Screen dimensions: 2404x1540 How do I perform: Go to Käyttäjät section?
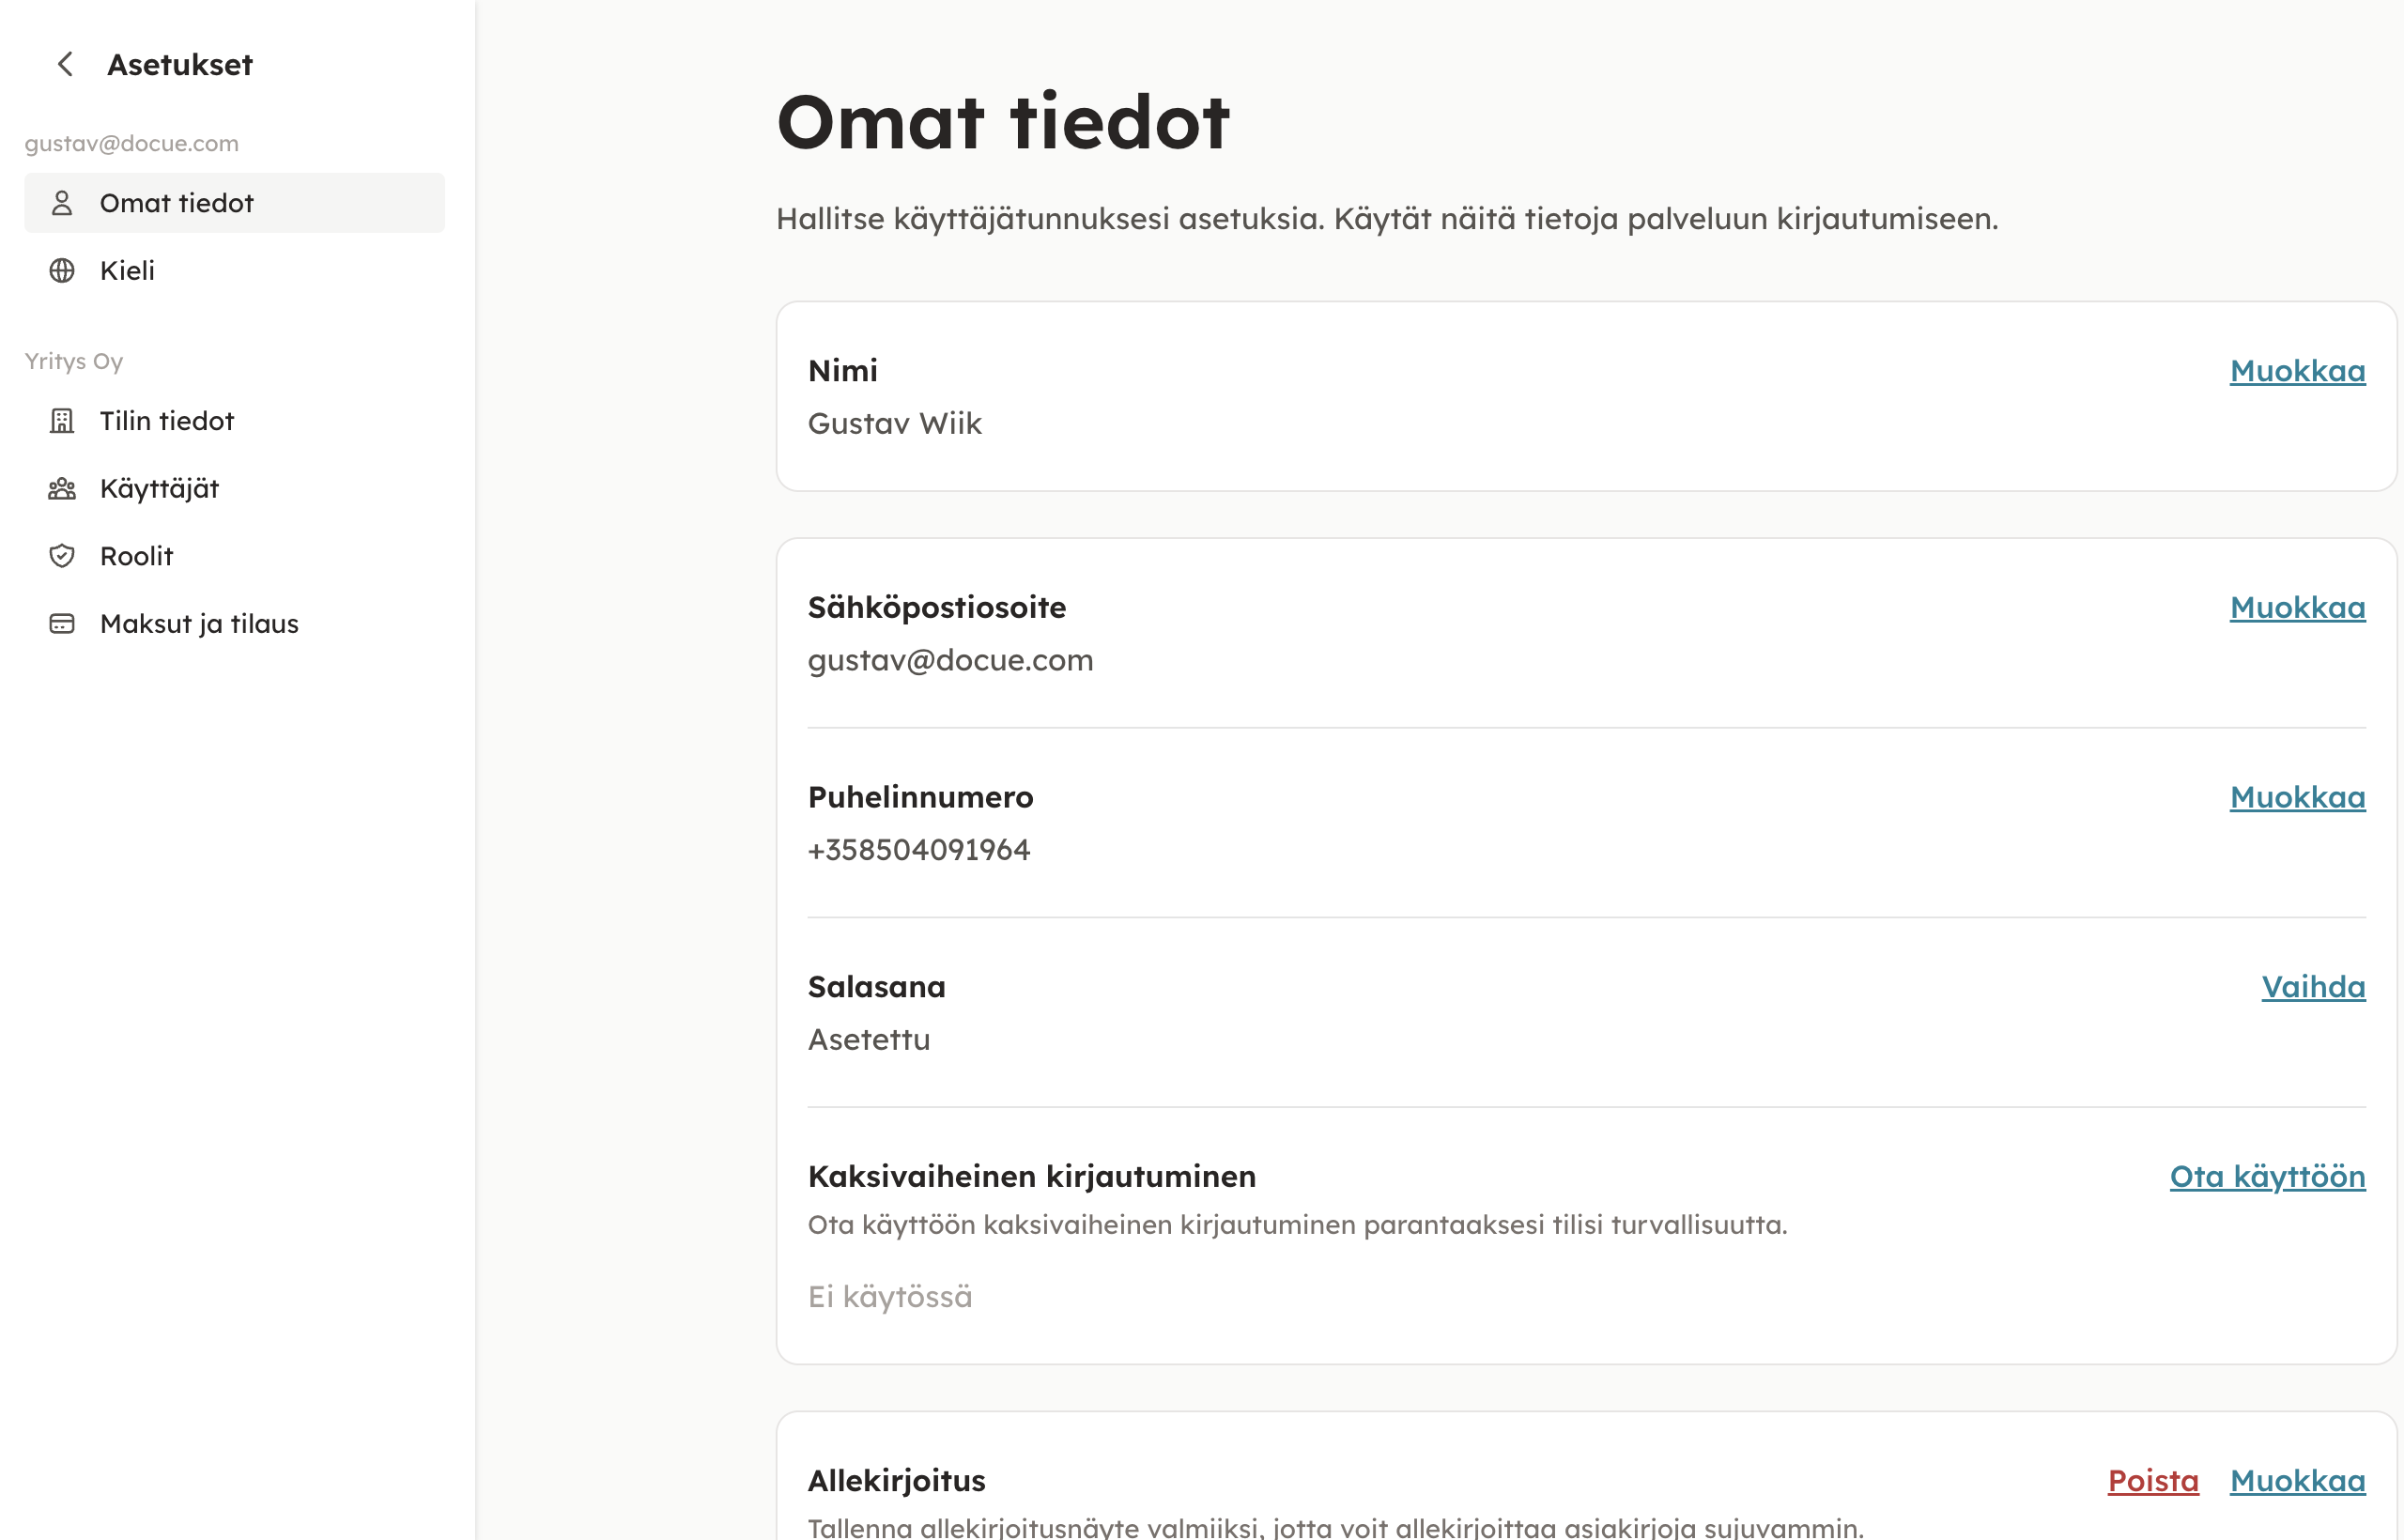(x=160, y=489)
